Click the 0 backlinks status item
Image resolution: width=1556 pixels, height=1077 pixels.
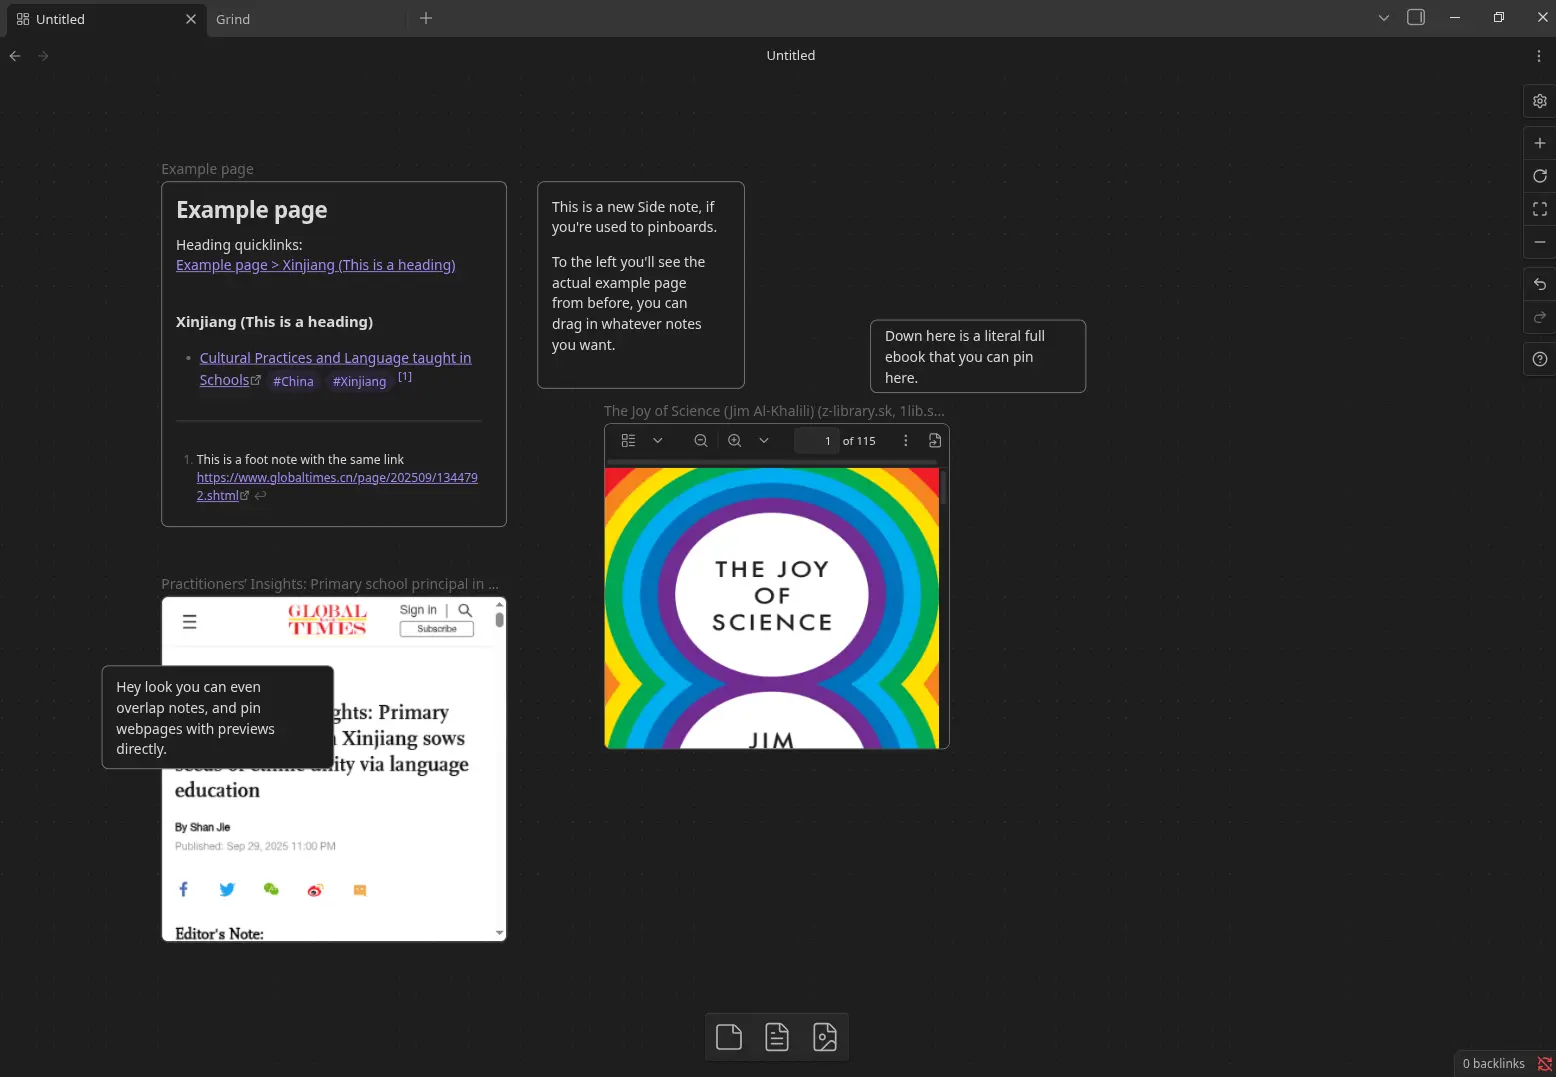pos(1494,1064)
